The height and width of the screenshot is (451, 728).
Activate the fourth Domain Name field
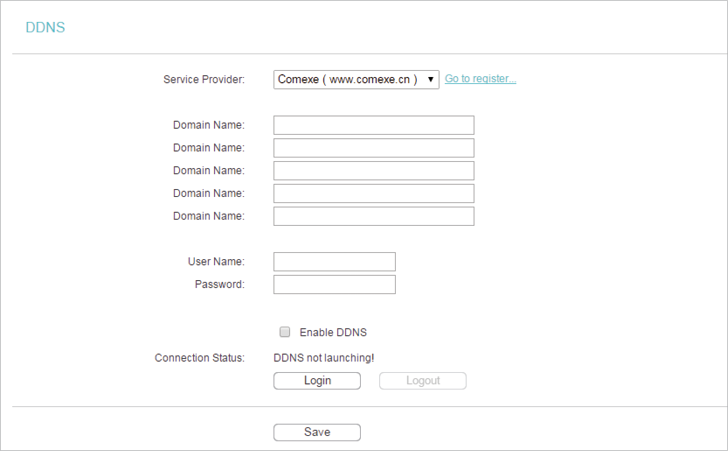point(374,193)
